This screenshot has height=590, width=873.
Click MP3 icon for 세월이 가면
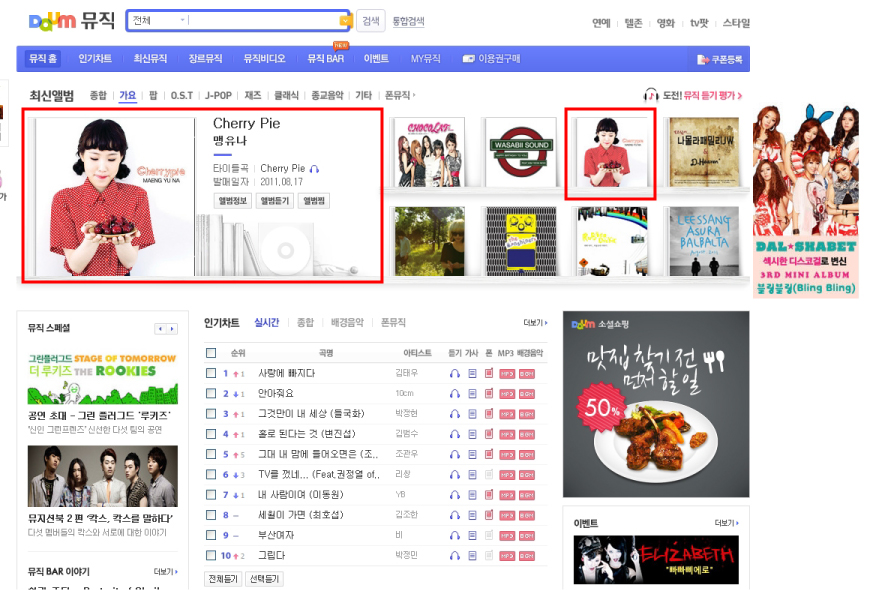(507, 515)
